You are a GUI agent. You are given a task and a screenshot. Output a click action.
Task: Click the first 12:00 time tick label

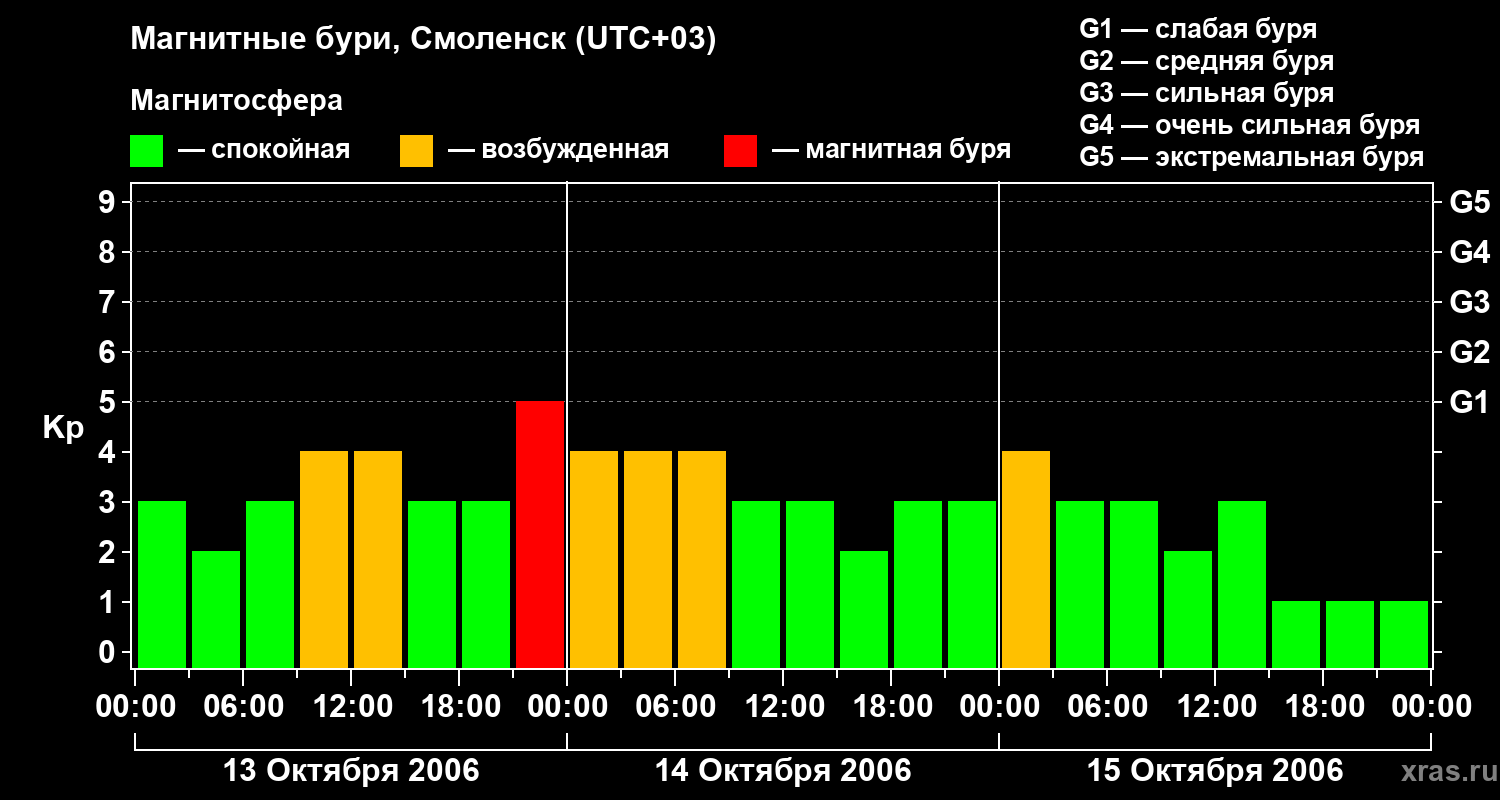(x=351, y=707)
